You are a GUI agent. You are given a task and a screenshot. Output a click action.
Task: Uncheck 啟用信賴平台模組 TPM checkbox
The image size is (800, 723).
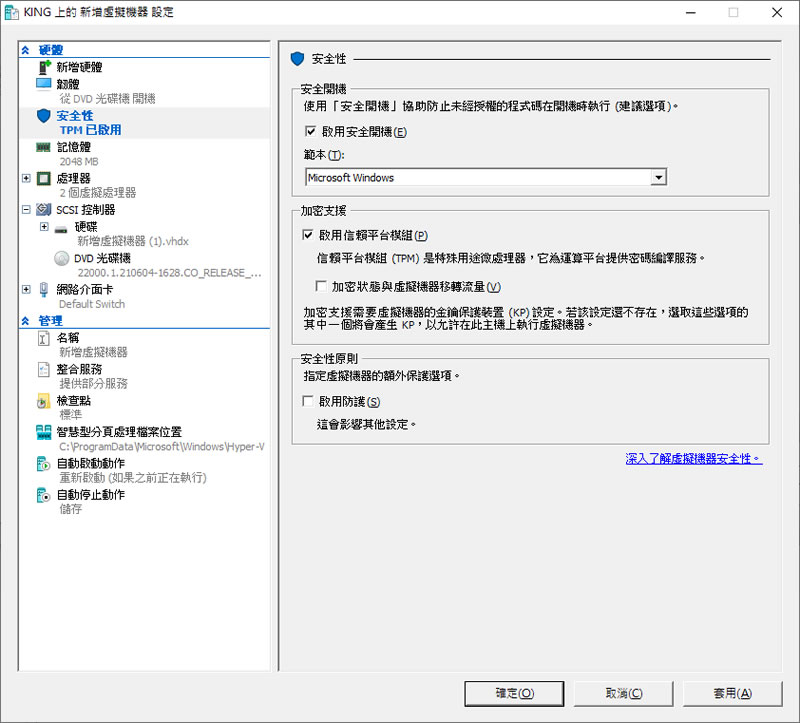pos(308,236)
